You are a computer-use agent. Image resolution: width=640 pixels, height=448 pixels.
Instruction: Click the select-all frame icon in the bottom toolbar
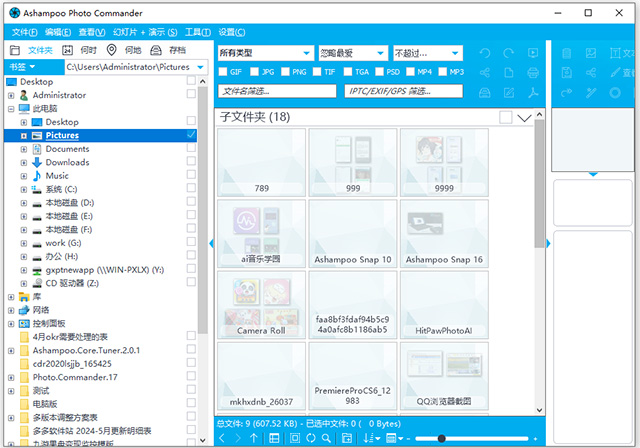pyautogui.click(x=295, y=438)
